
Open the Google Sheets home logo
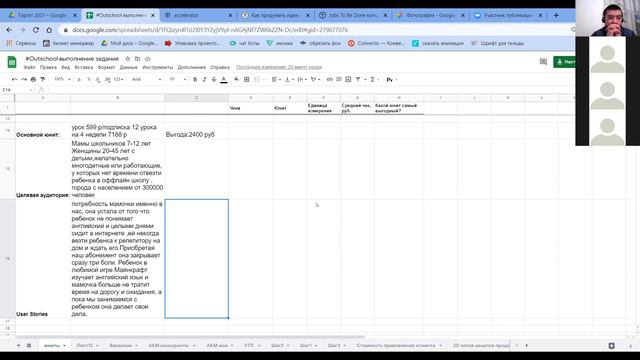coord(12,62)
